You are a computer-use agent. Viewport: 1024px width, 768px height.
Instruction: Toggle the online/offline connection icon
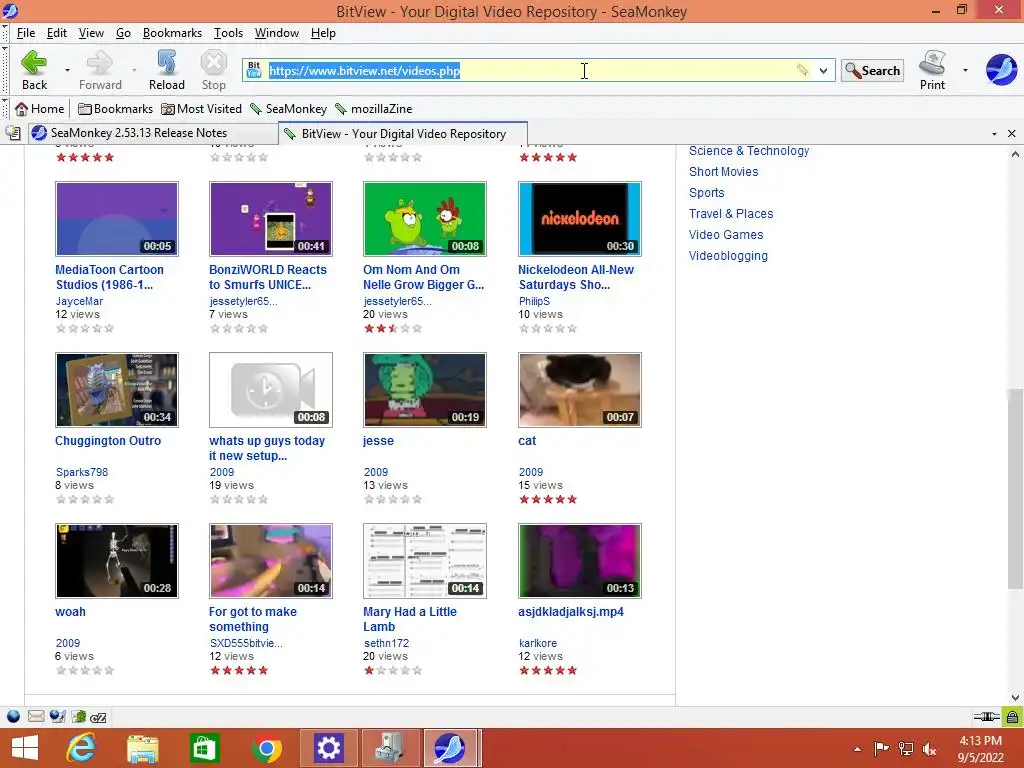[987, 717]
